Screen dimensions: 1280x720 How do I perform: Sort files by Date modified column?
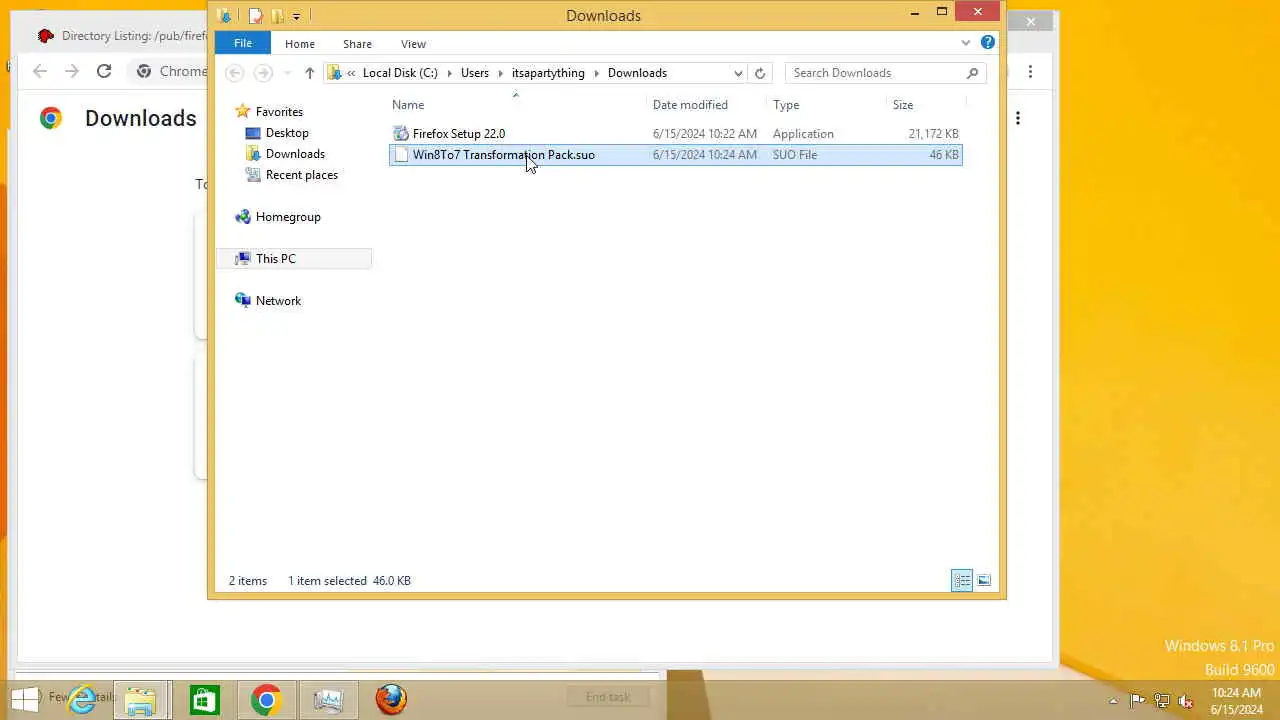click(690, 105)
